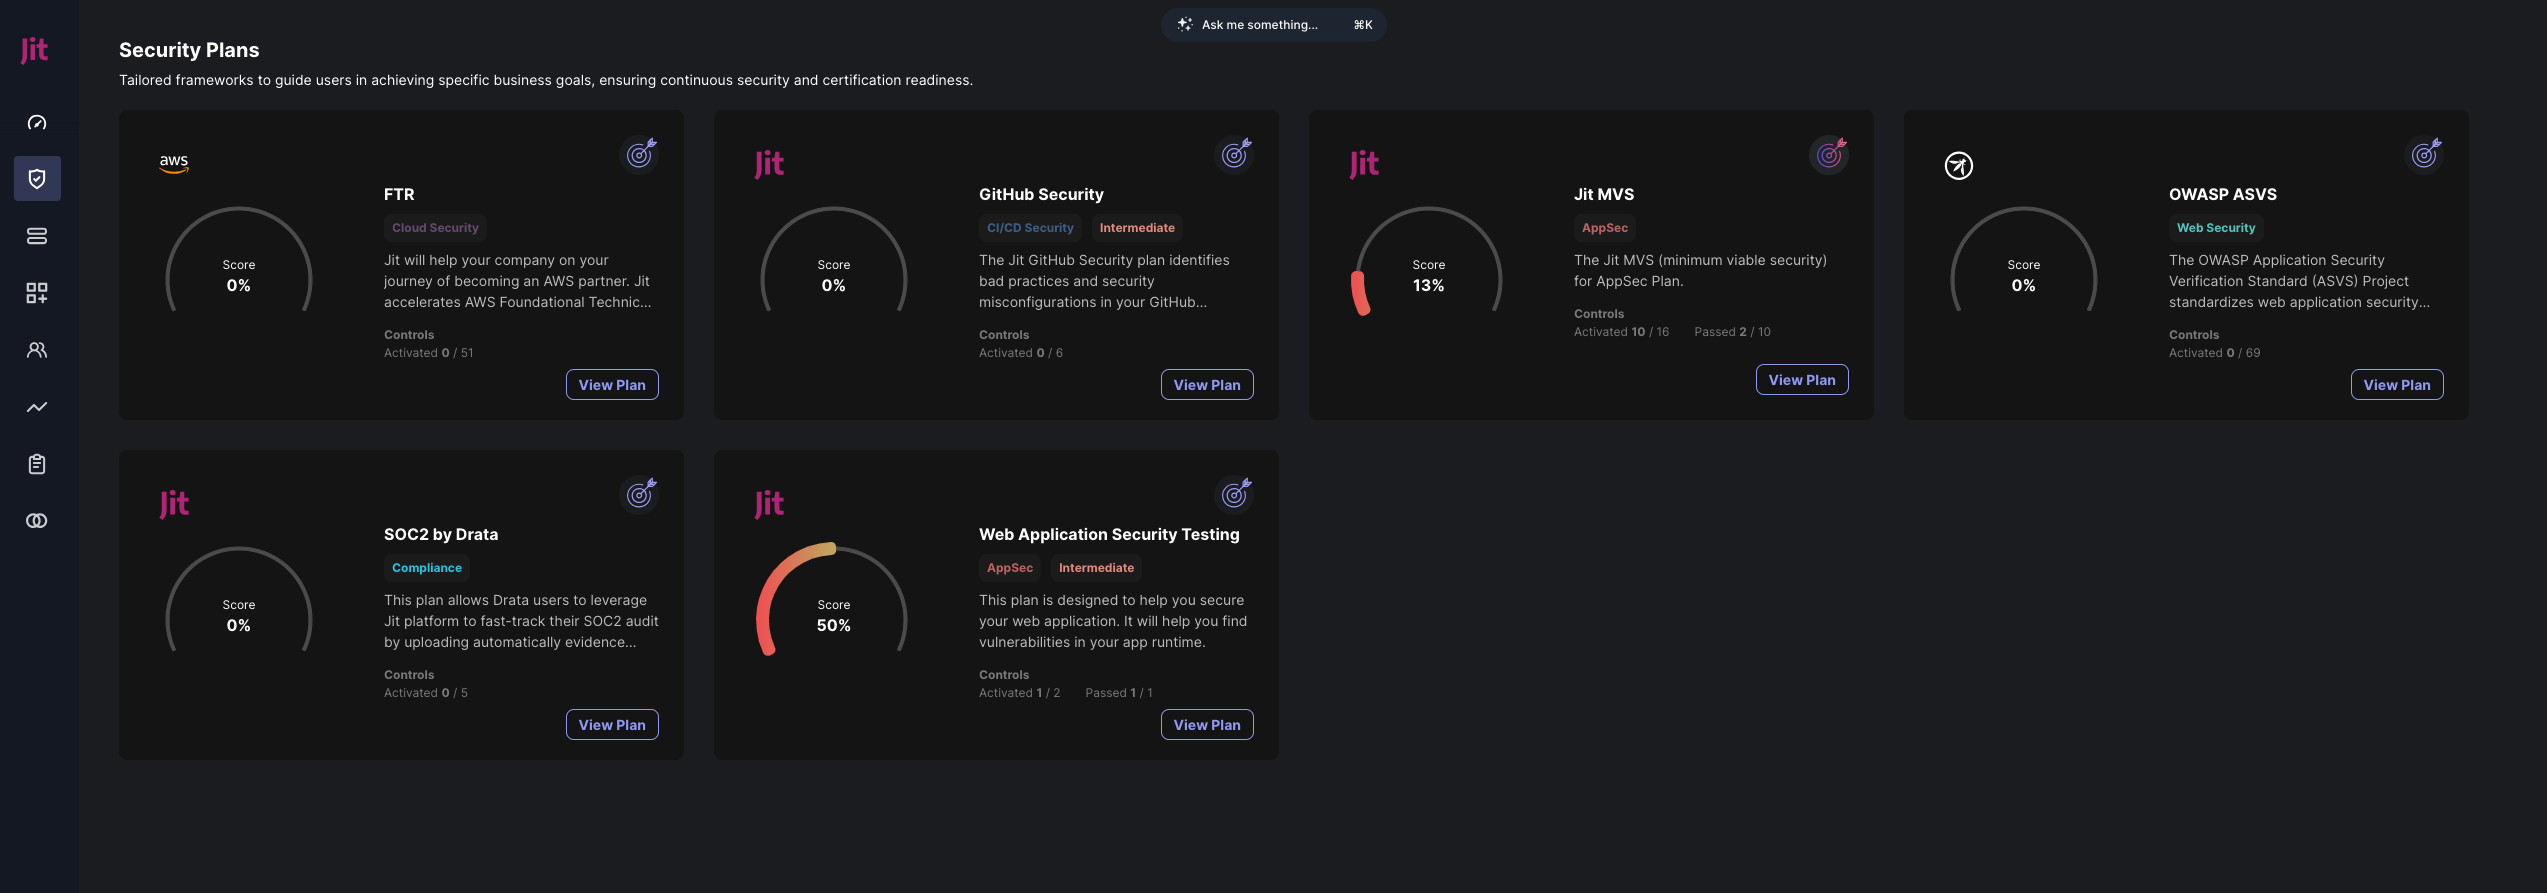Click the target goal icon on FTR card
Image resolution: width=2547 pixels, height=893 pixels.
640,154
